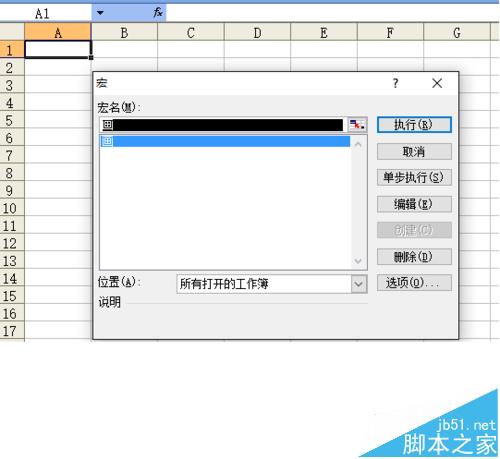
Task: Select column G header
Action: point(457,33)
